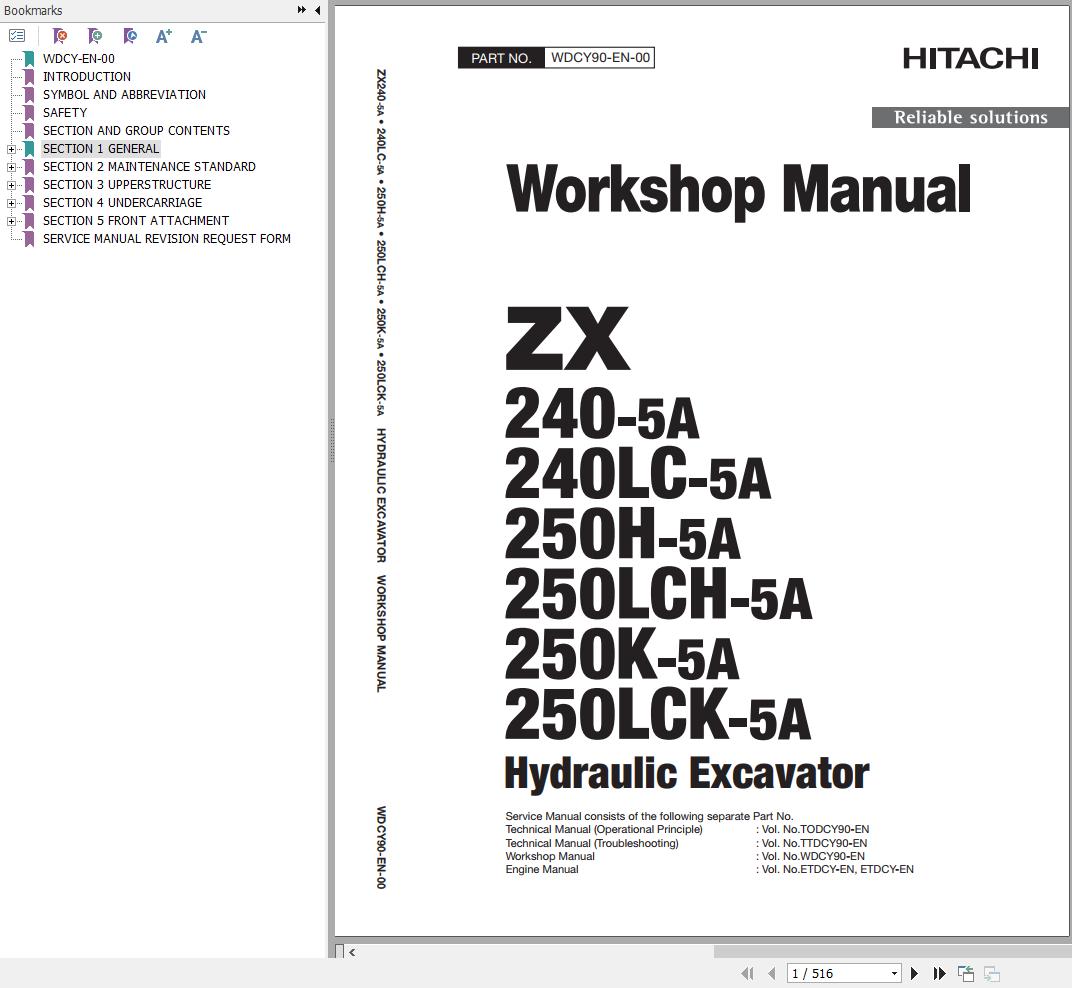
Task: Go to previous page arrow
Action: coord(772,973)
